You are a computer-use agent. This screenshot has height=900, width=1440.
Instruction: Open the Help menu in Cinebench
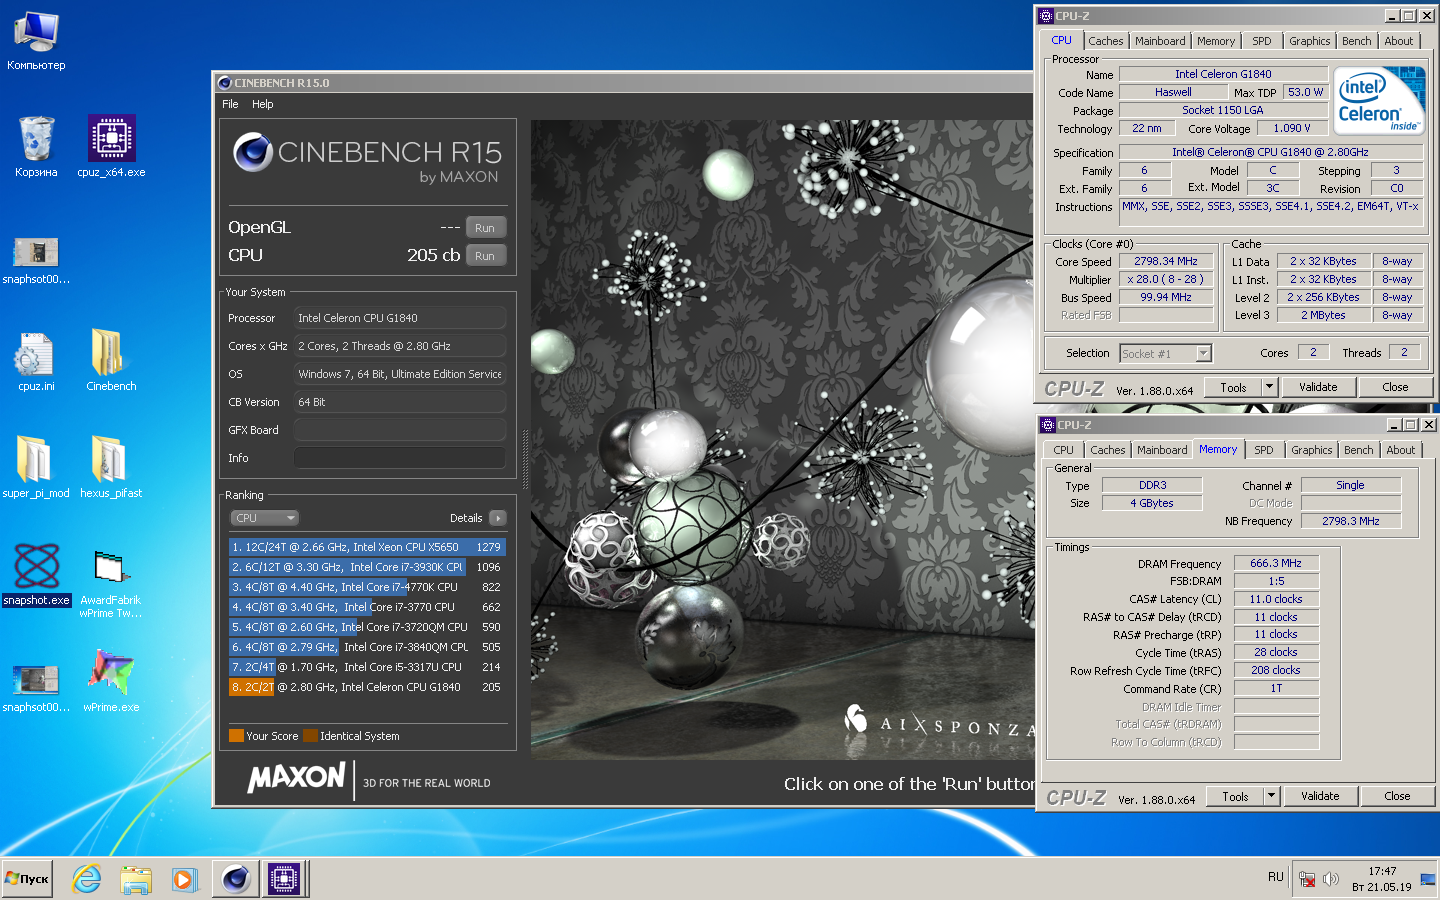point(263,104)
